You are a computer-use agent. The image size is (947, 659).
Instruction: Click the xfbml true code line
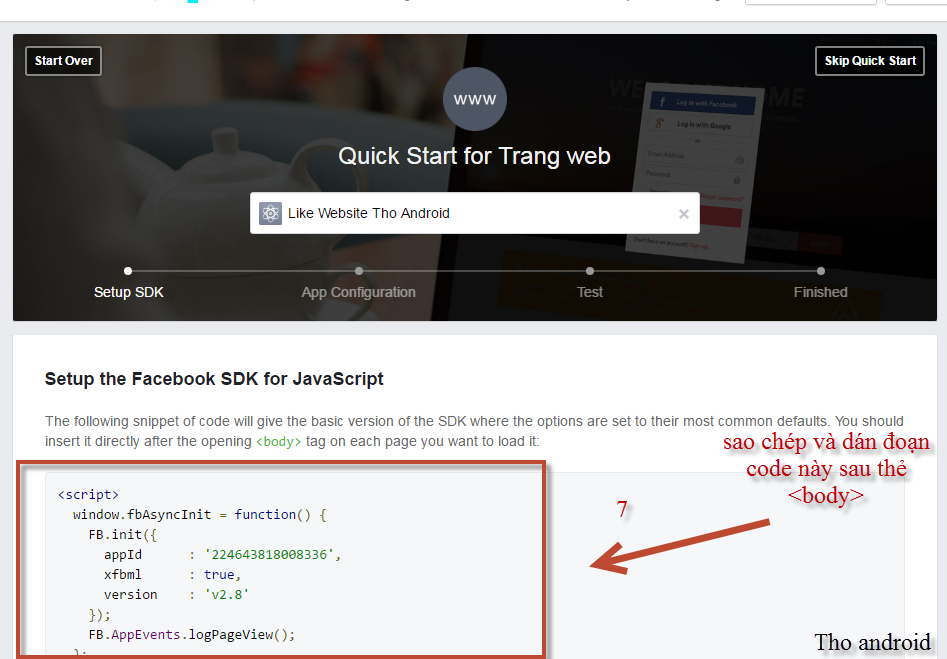click(x=173, y=574)
